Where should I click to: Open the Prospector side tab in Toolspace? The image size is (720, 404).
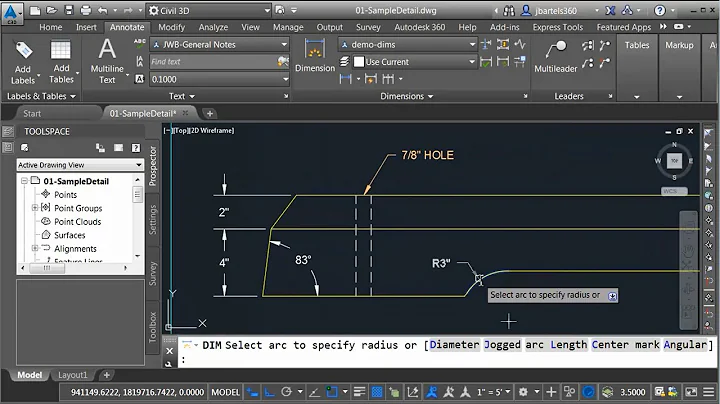(x=153, y=166)
